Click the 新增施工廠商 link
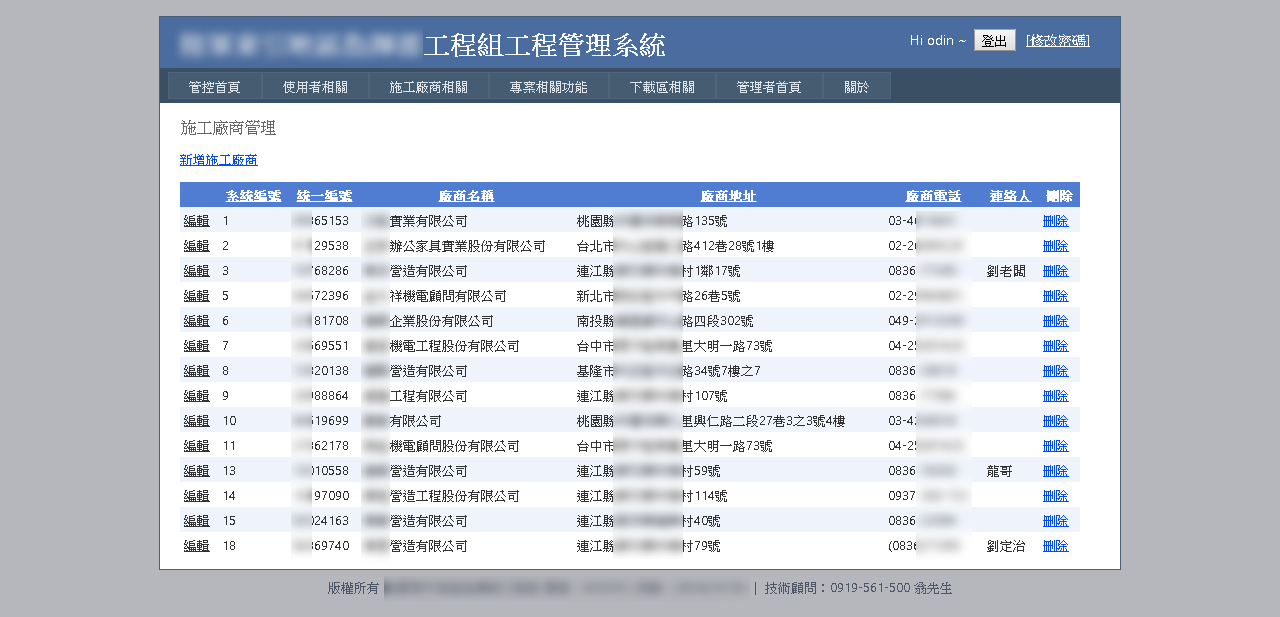The image size is (1280, 617). [x=218, y=160]
